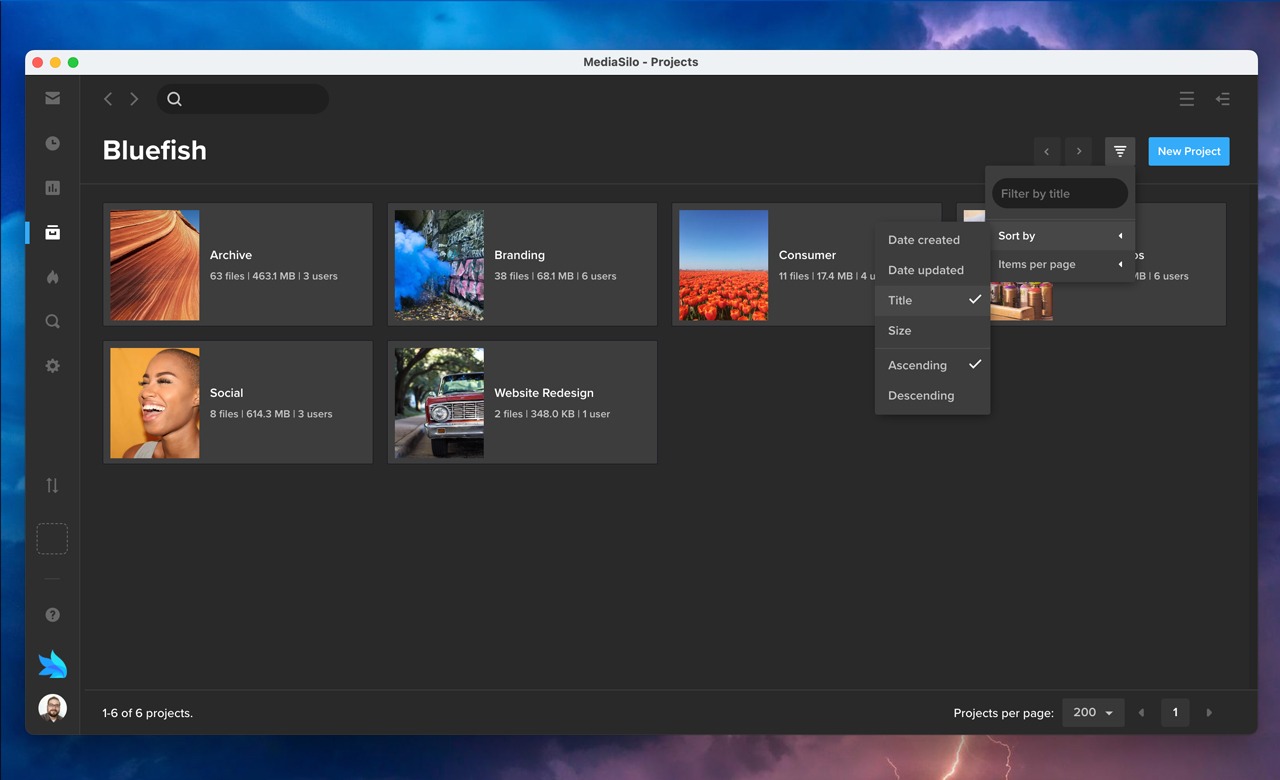Click the dashed drop zone box
1280x780 pixels.
[52, 539]
